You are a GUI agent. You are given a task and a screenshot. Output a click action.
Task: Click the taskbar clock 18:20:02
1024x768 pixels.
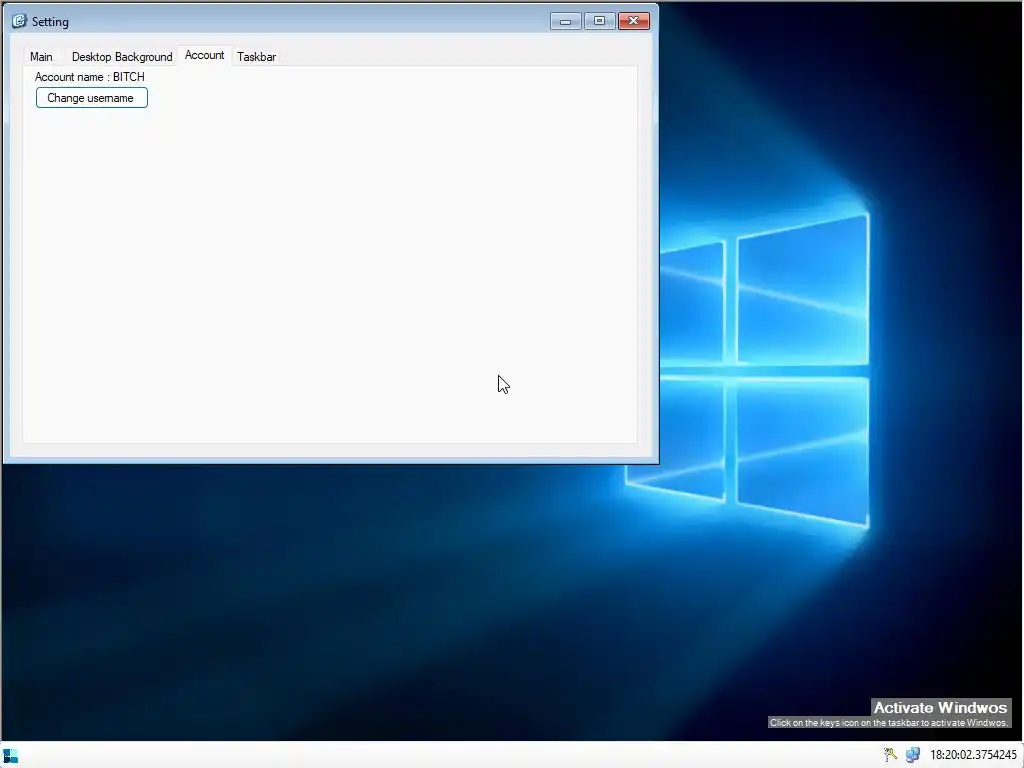click(973, 755)
